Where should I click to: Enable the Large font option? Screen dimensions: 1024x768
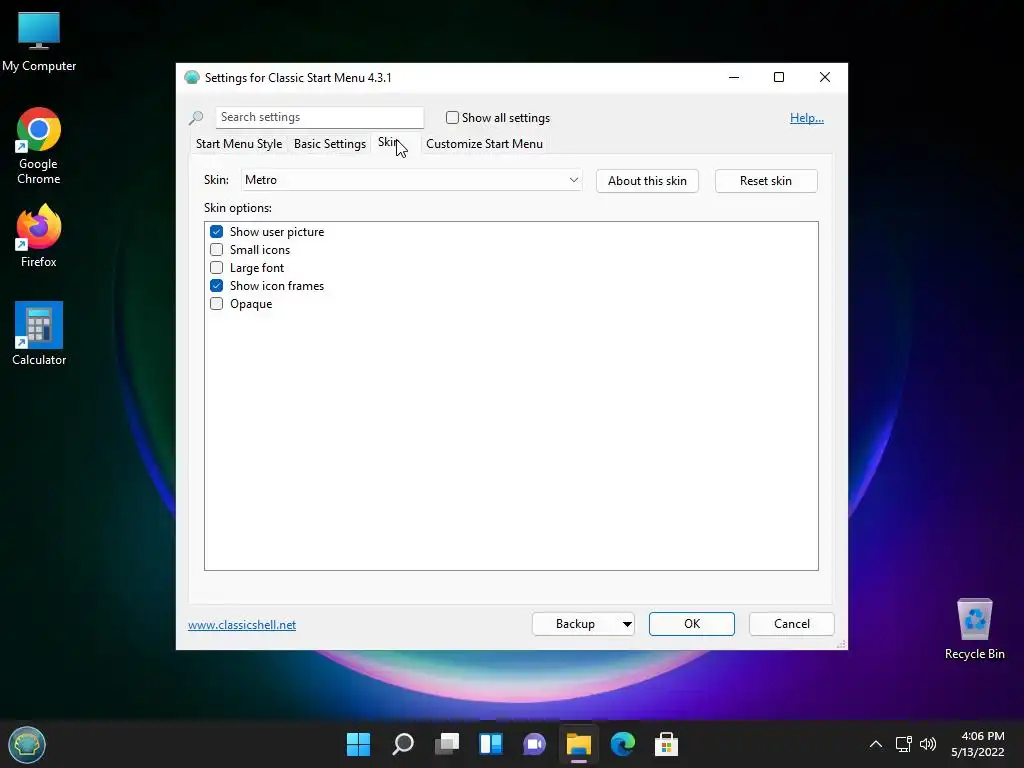pos(216,268)
